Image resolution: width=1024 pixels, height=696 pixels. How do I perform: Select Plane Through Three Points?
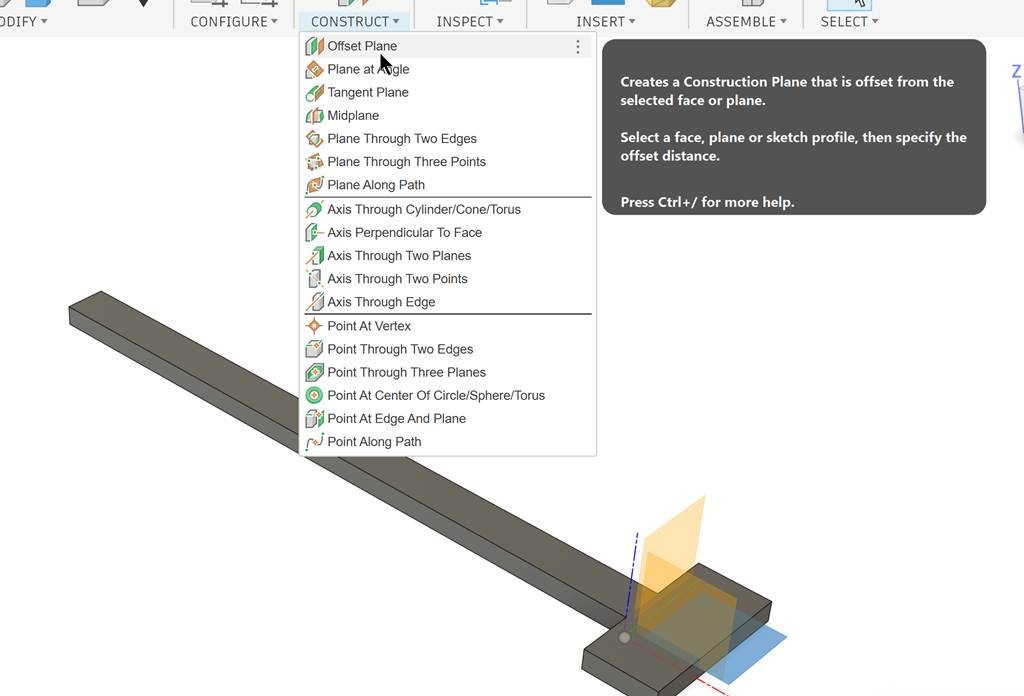coord(447,162)
